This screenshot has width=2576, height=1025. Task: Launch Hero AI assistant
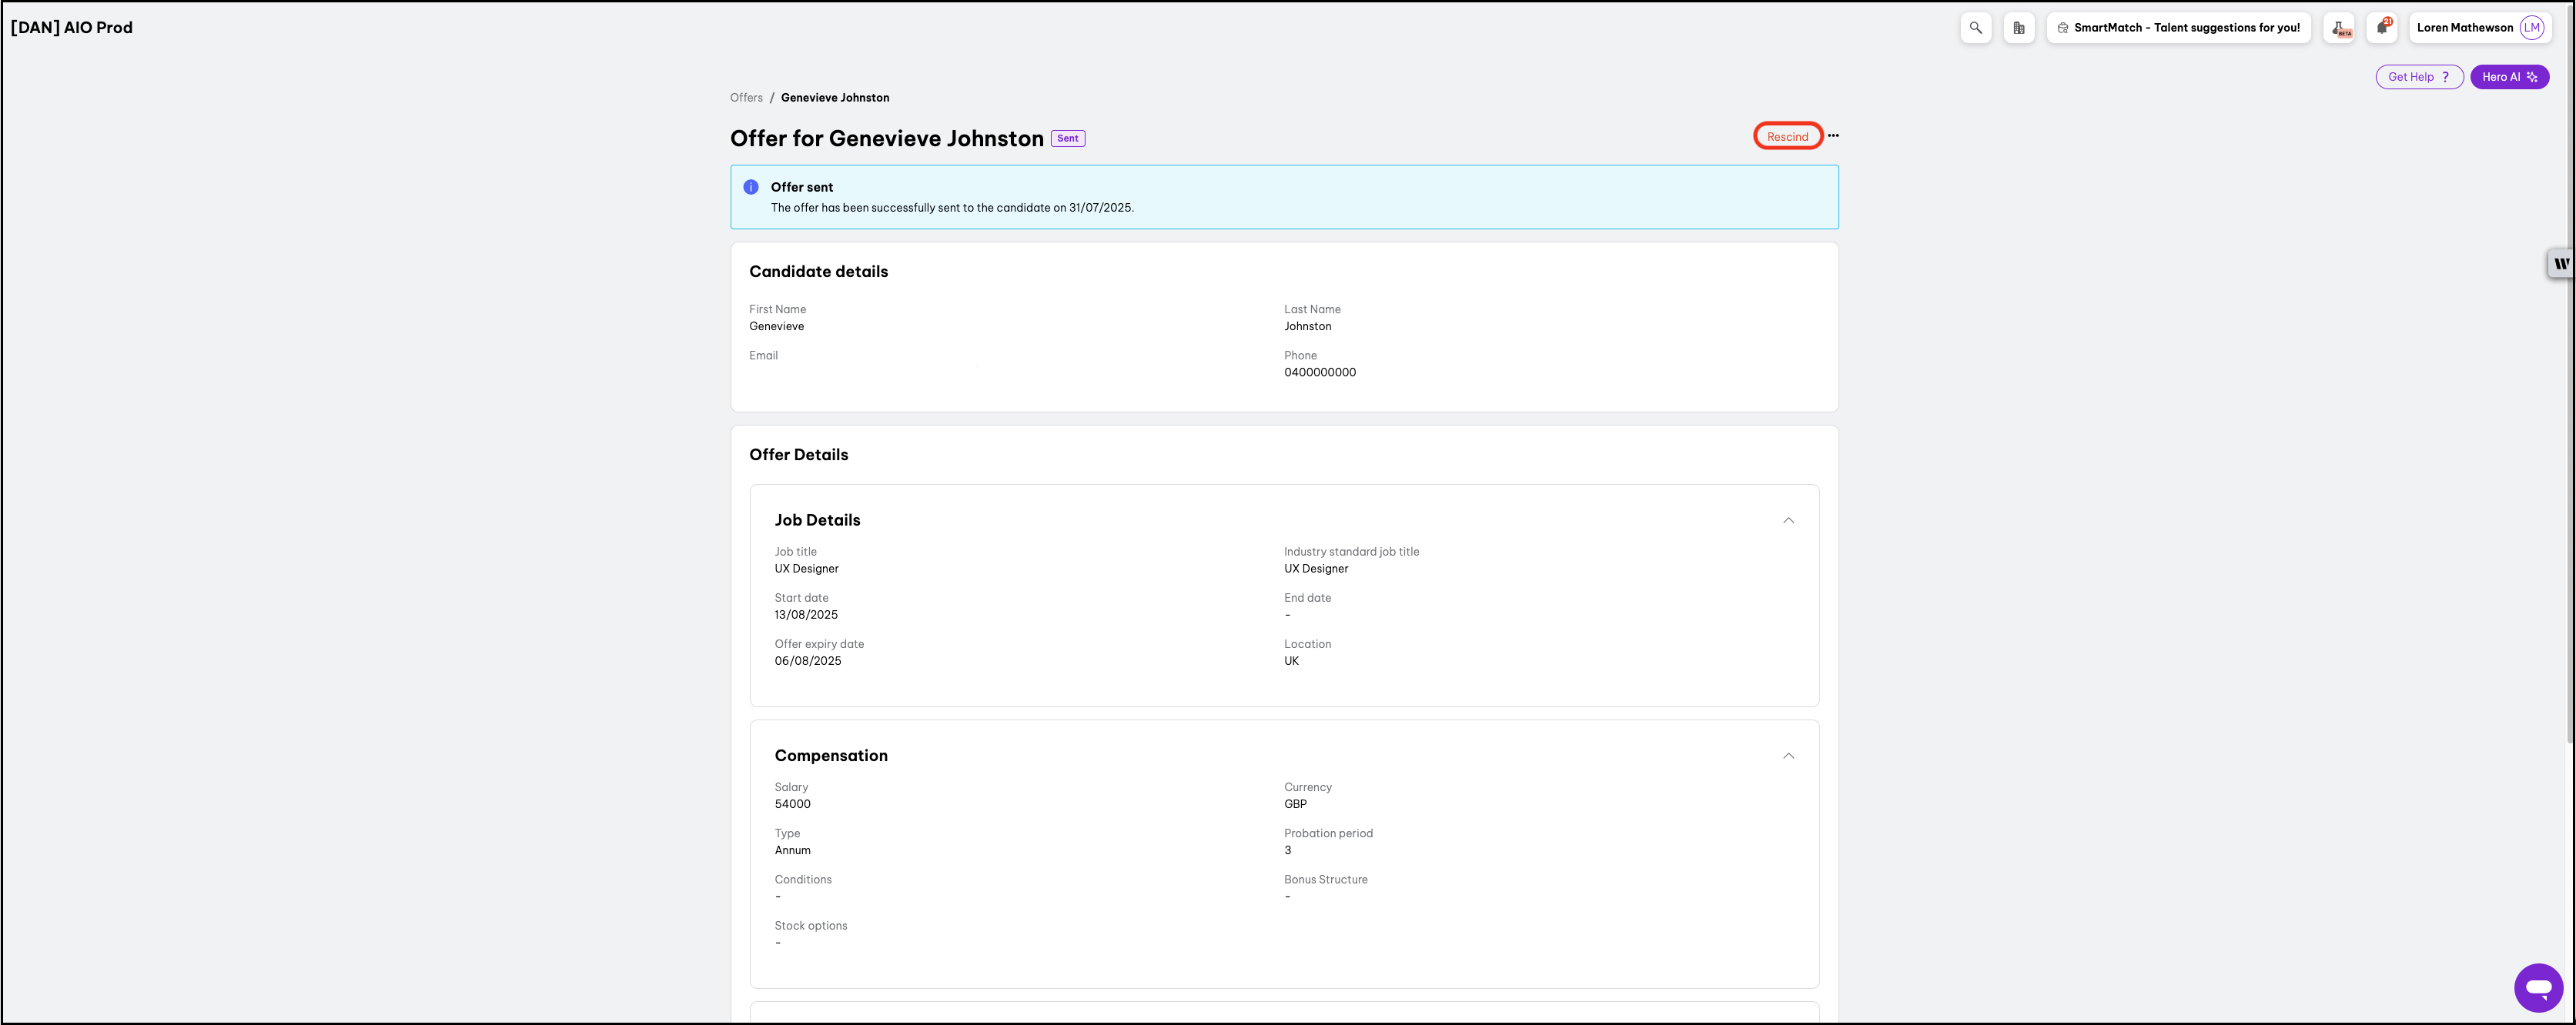click(x=2508, y=77)
